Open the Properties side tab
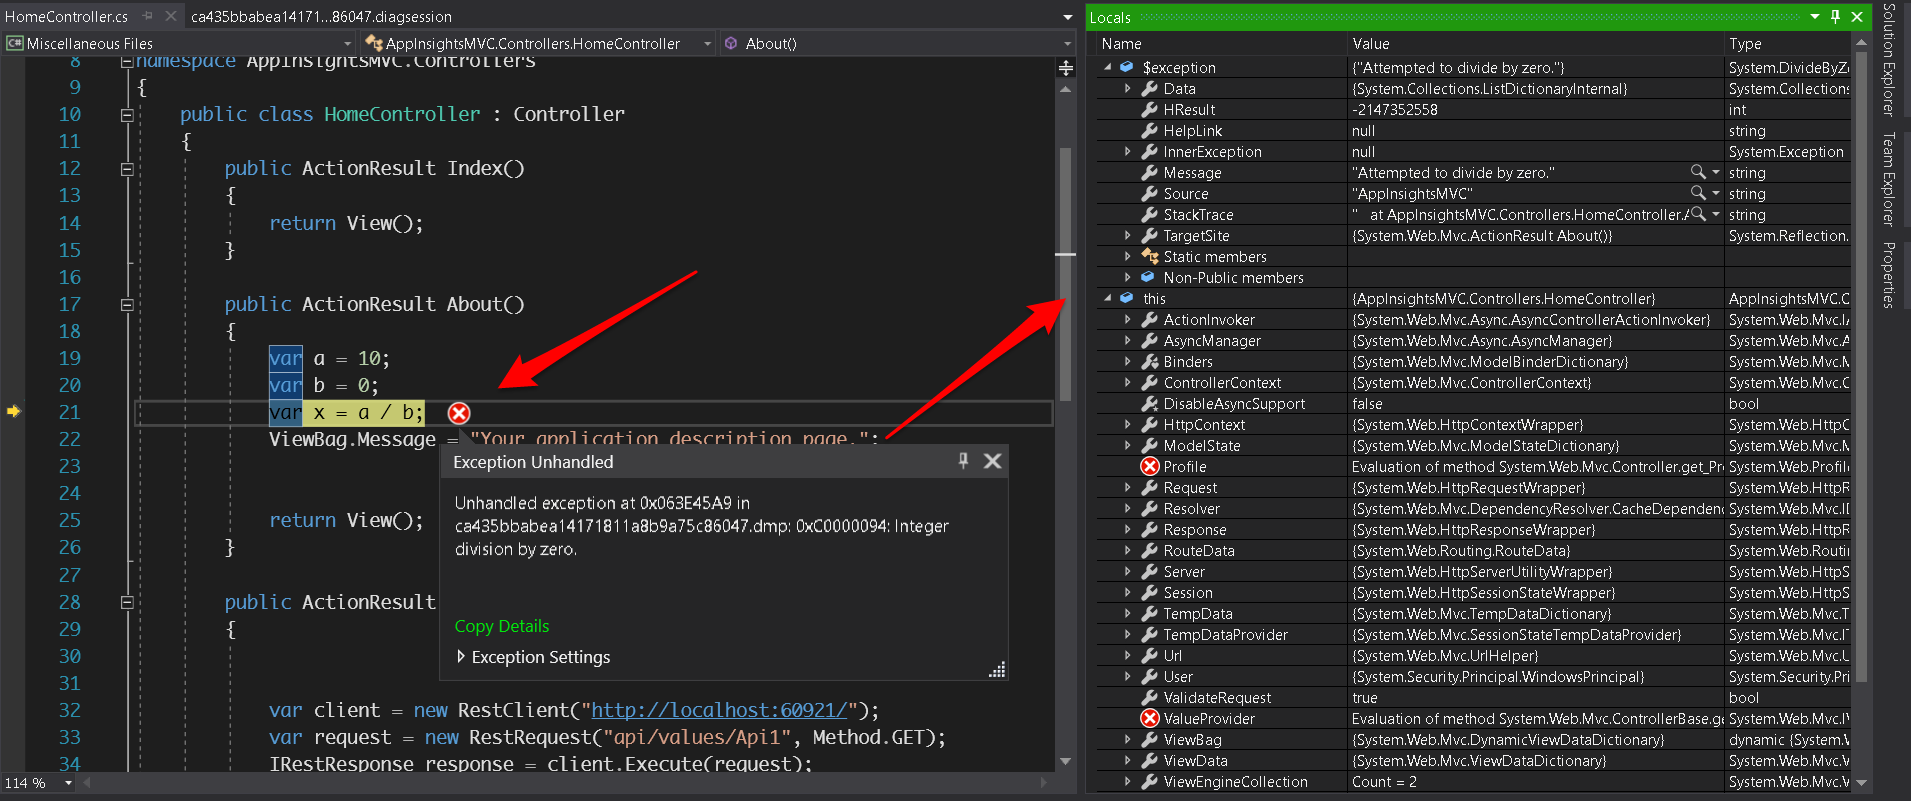The height and width of the screenshot is (801, 1911). [1889, 275]
